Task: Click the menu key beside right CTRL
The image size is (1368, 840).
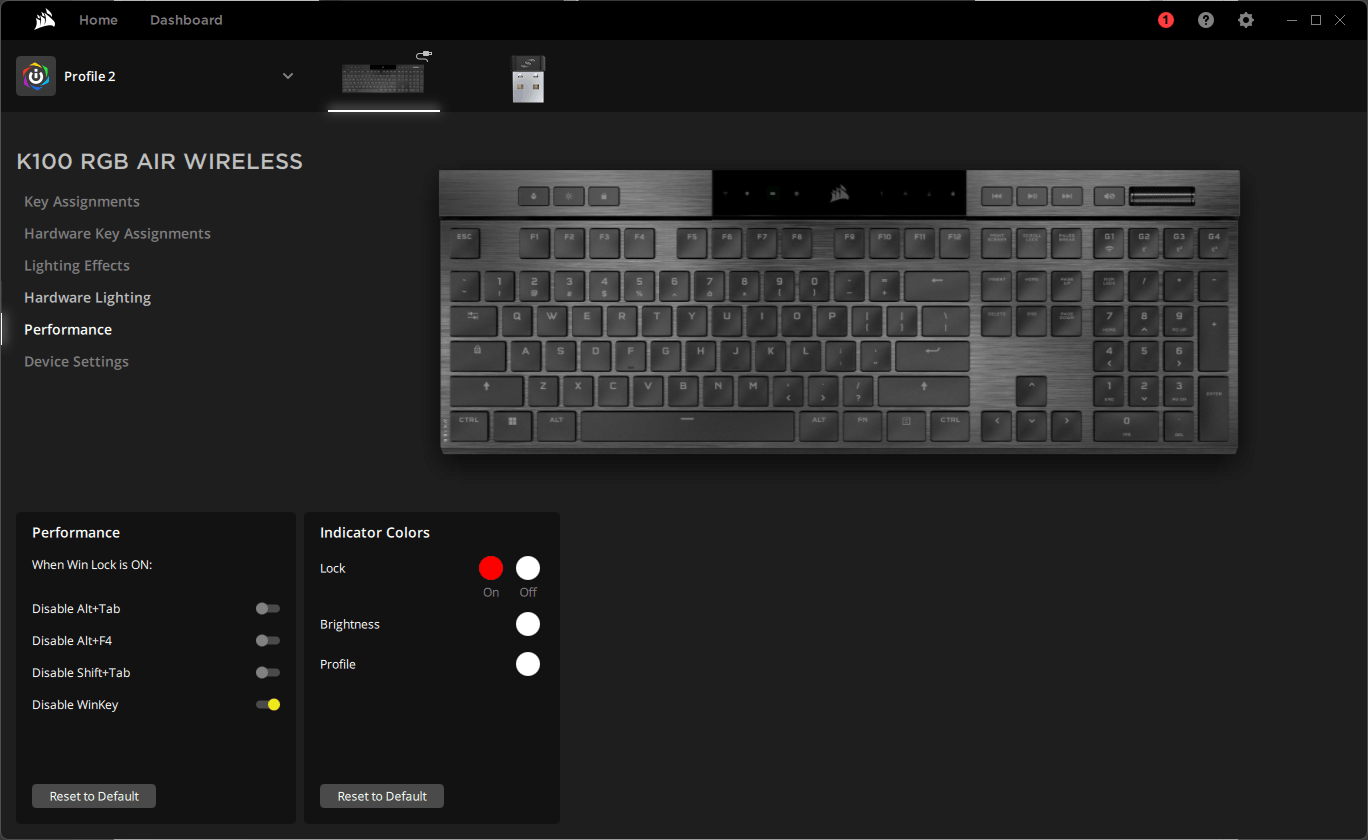Action: click(907, 425)
